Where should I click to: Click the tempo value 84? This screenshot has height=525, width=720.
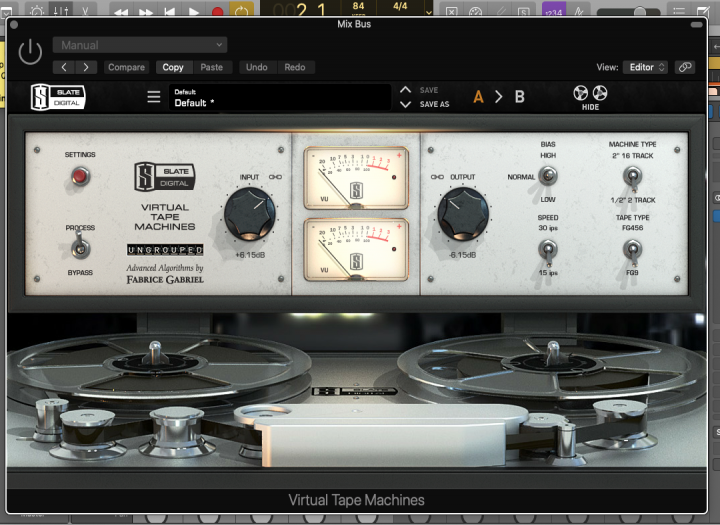[x=358, y=6]
